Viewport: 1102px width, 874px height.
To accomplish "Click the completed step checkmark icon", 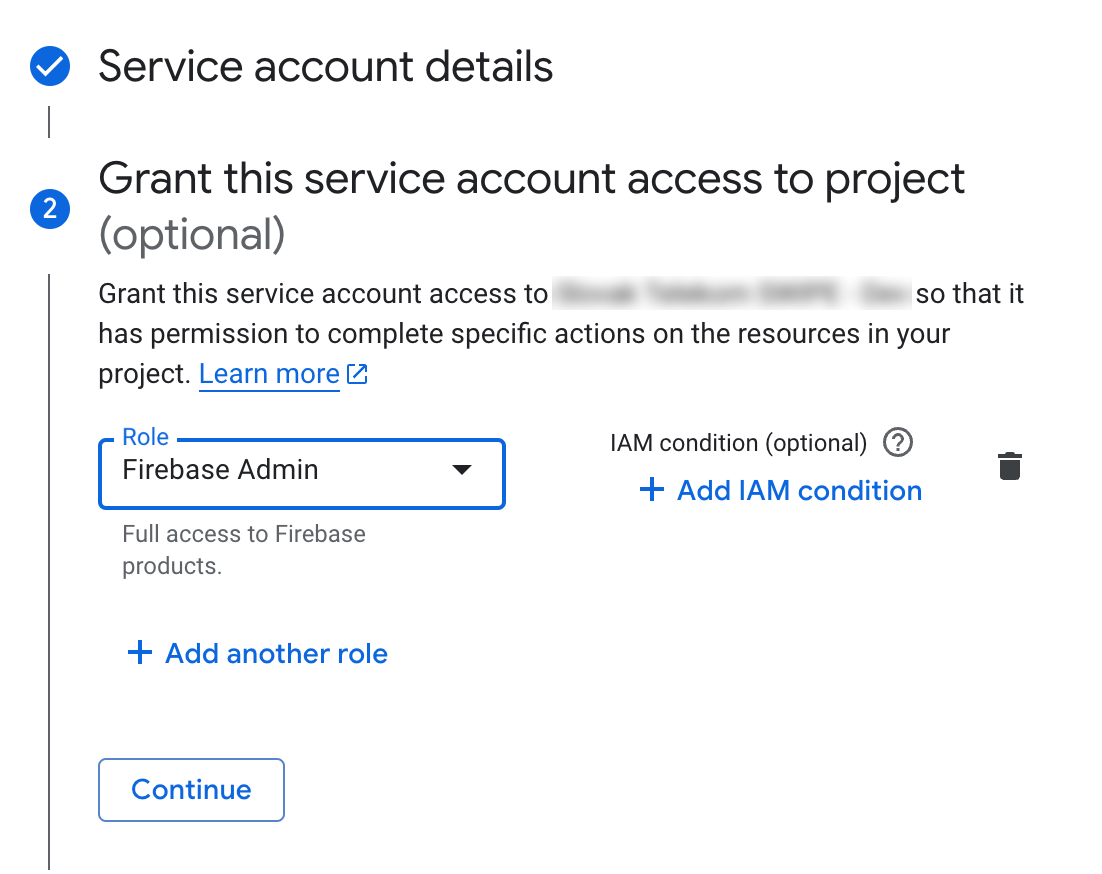I will pyautogui.click(x=50, y=68).
